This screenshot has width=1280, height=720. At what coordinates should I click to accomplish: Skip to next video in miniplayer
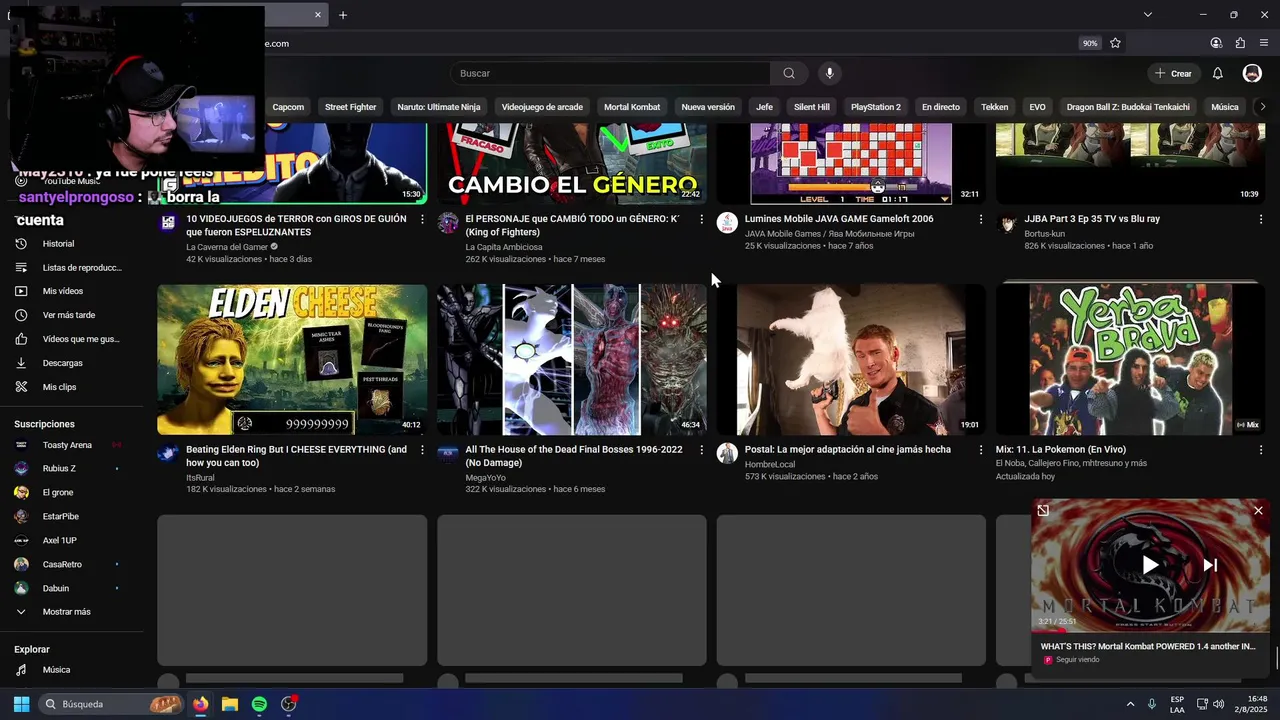[1210, 565]
